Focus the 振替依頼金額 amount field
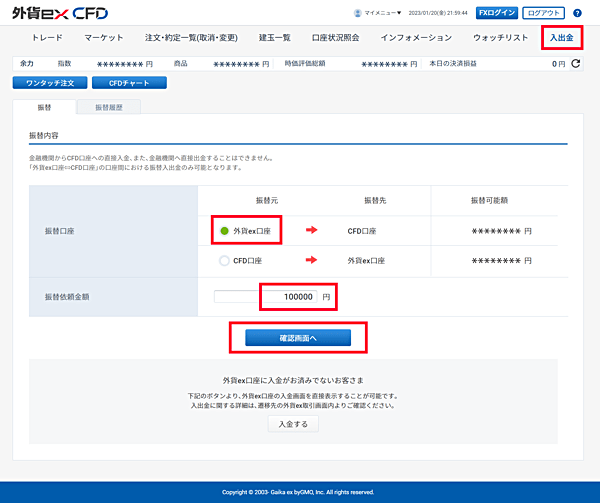 266,297
